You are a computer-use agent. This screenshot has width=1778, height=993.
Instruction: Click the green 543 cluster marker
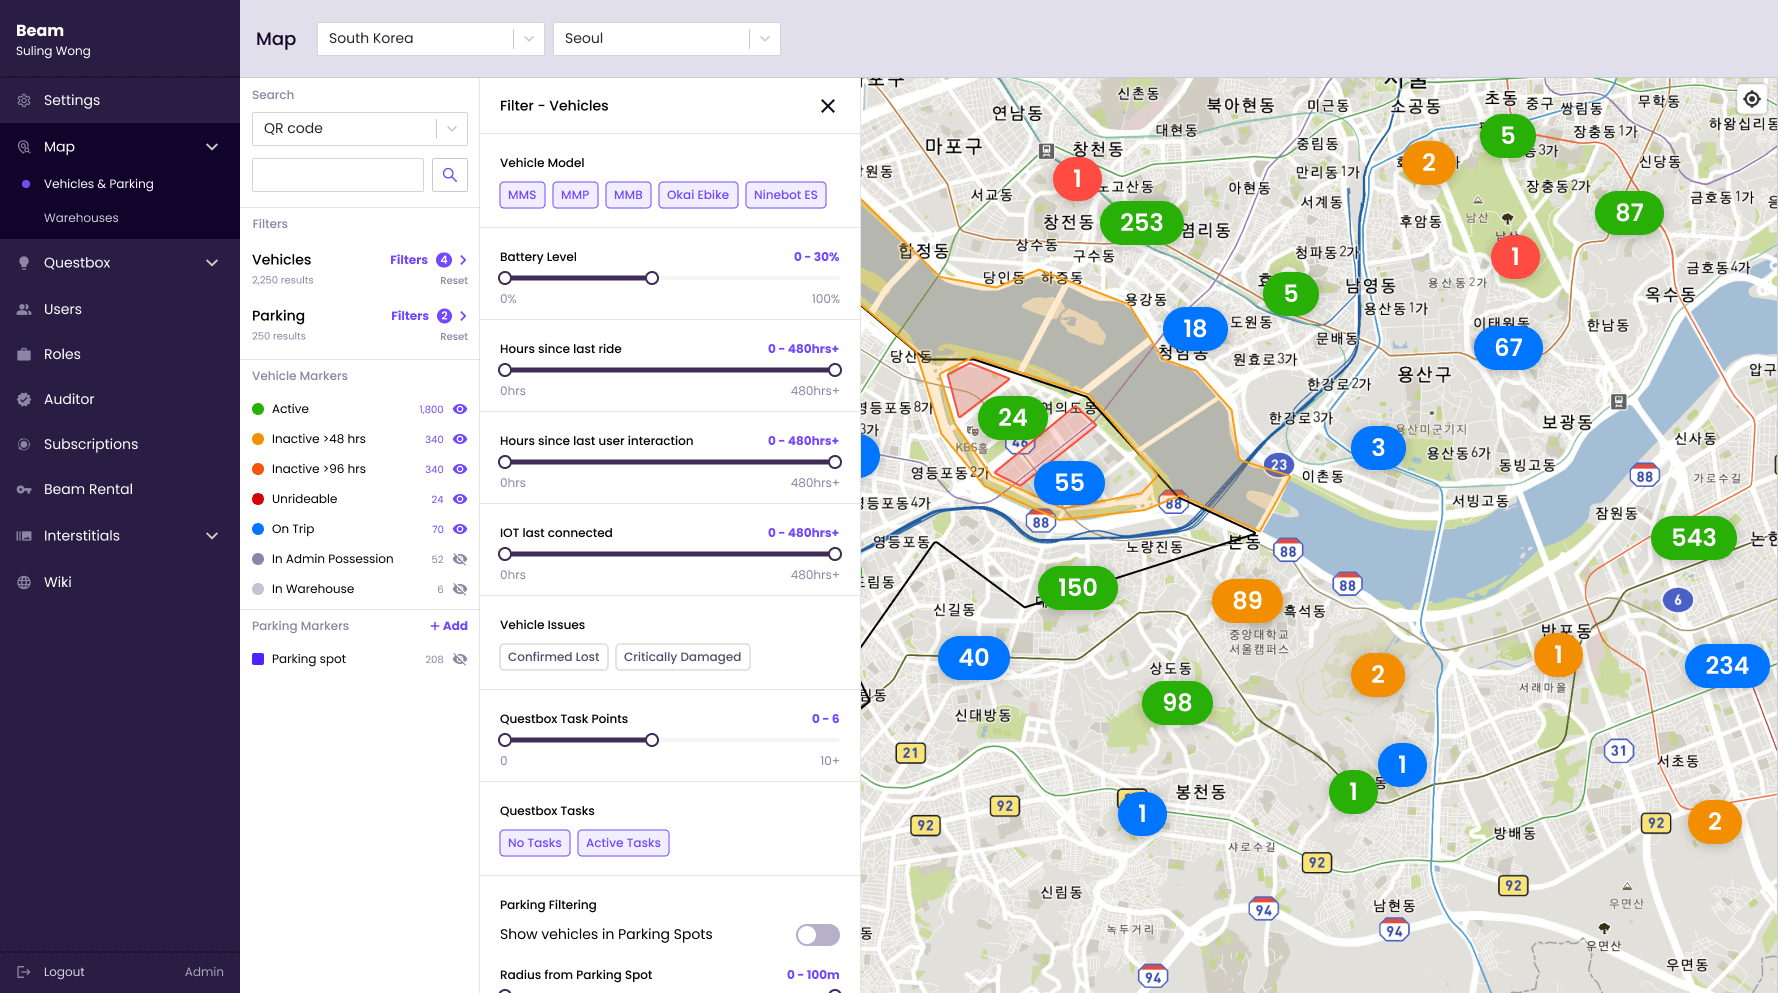click(1694, 538)
